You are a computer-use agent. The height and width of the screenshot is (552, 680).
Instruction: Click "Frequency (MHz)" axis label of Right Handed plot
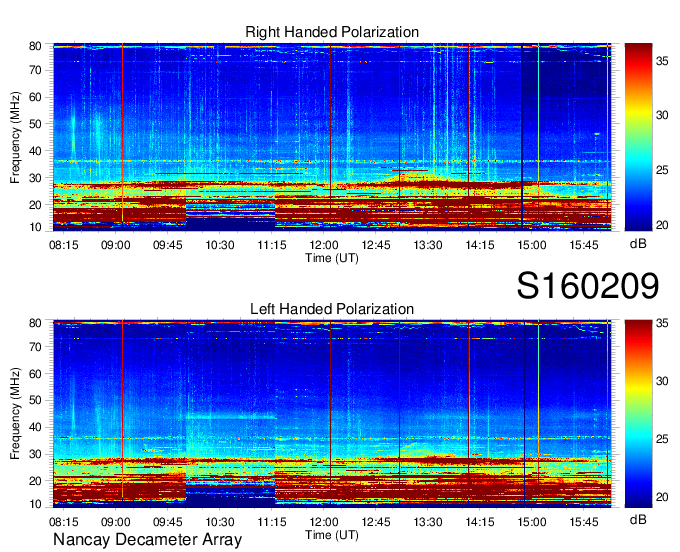pyautogui.click(x=15, y=137)
